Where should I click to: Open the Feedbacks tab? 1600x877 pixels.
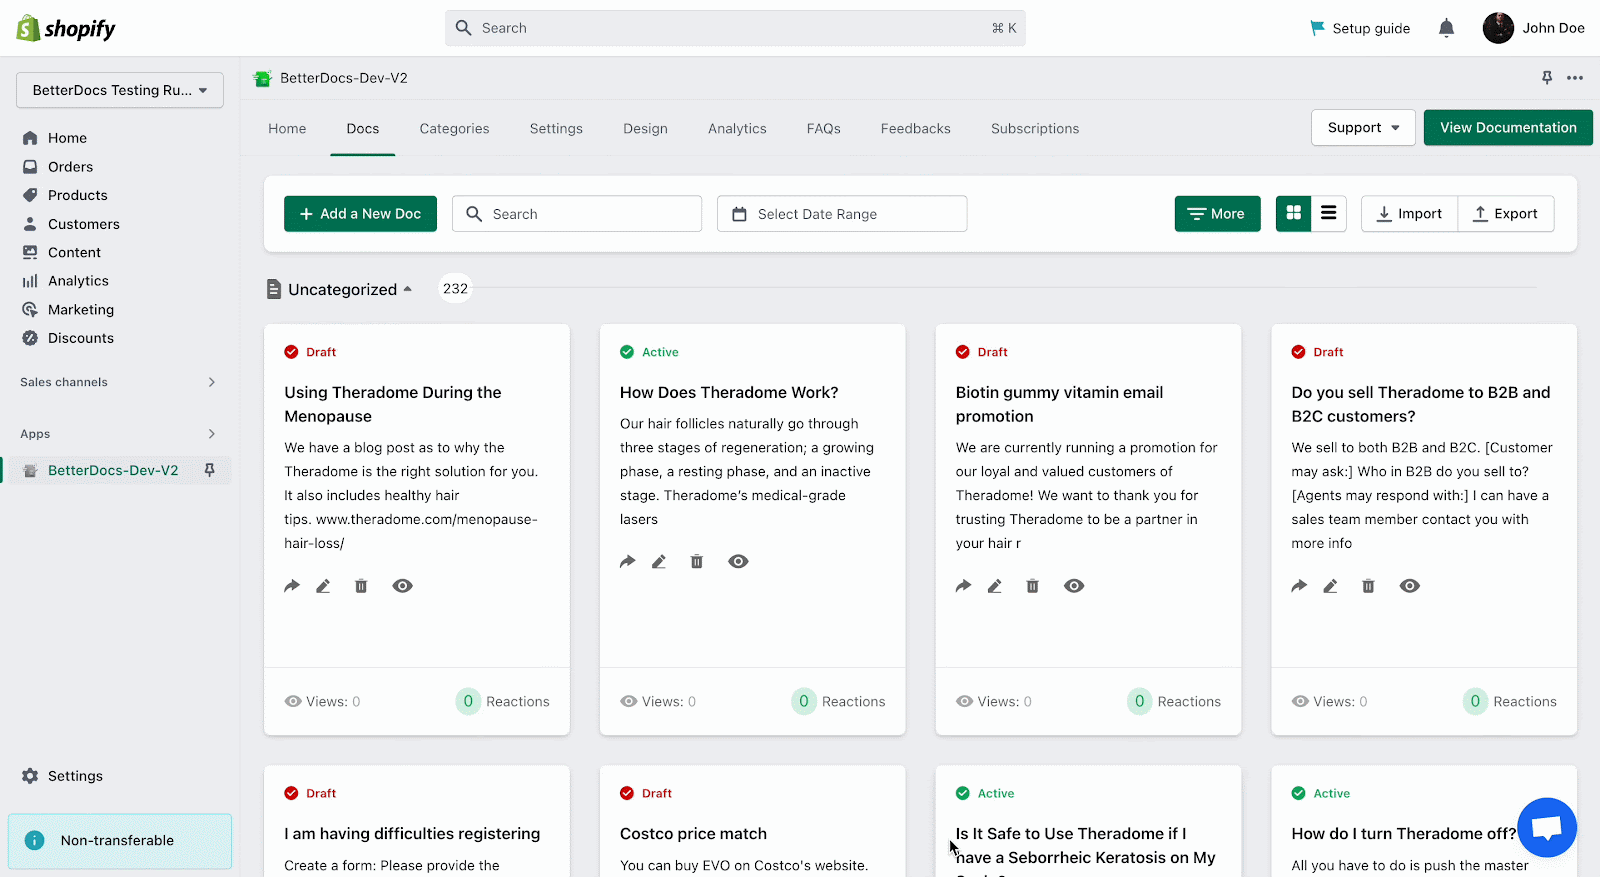(916, 129)
